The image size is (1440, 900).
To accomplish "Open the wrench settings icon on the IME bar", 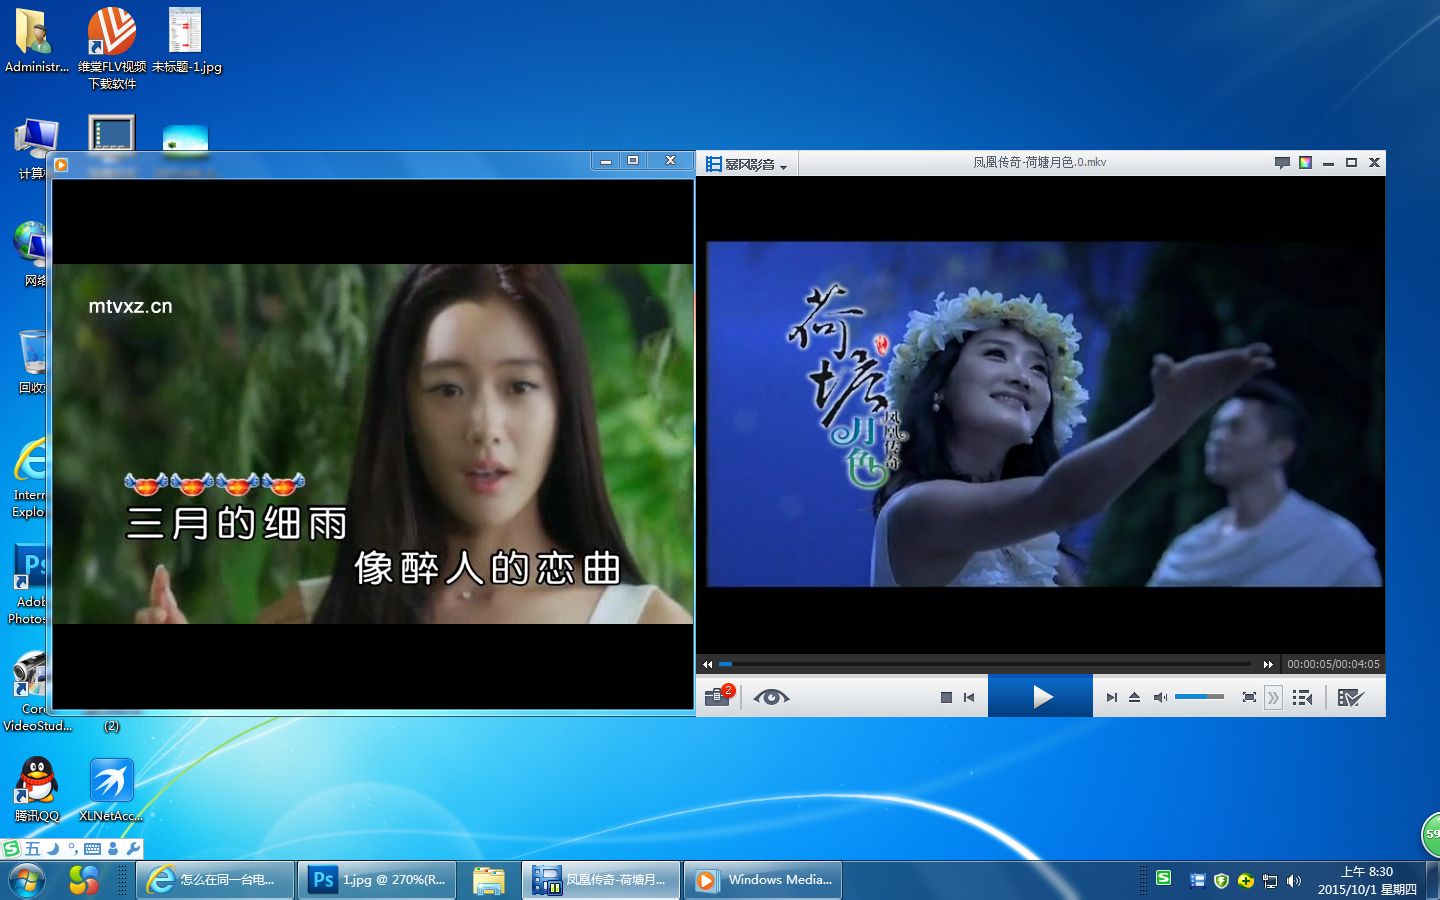I will (x=132, y=849).
